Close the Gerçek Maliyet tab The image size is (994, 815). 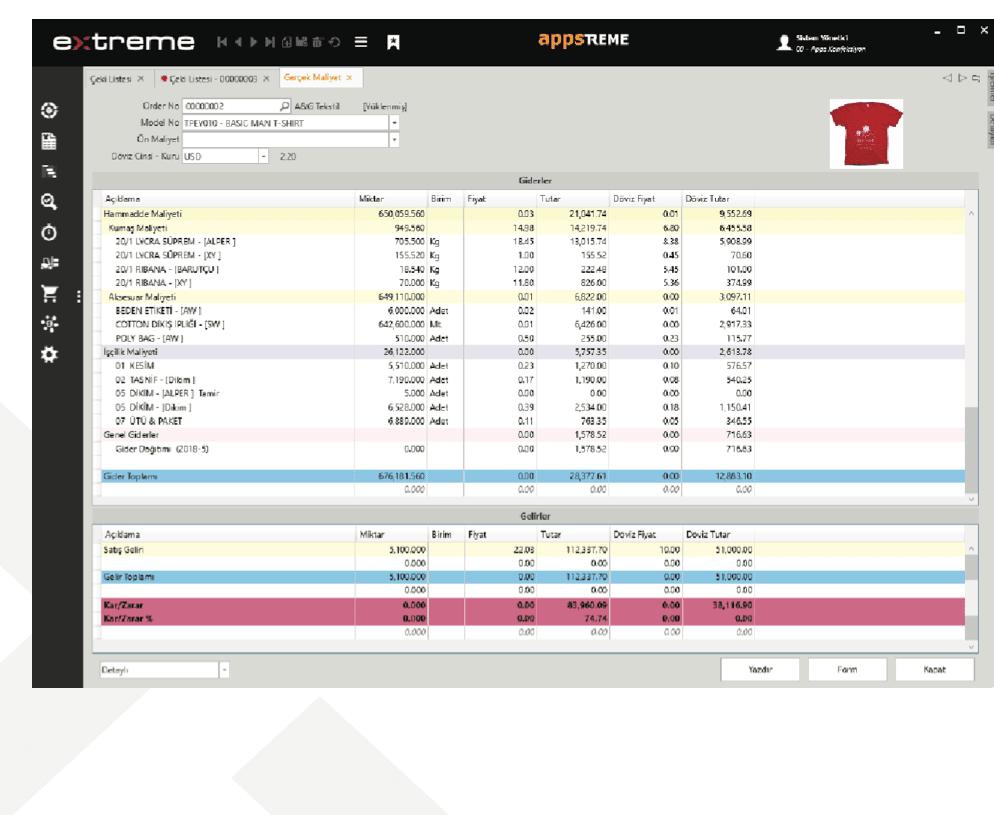[349, 78]
